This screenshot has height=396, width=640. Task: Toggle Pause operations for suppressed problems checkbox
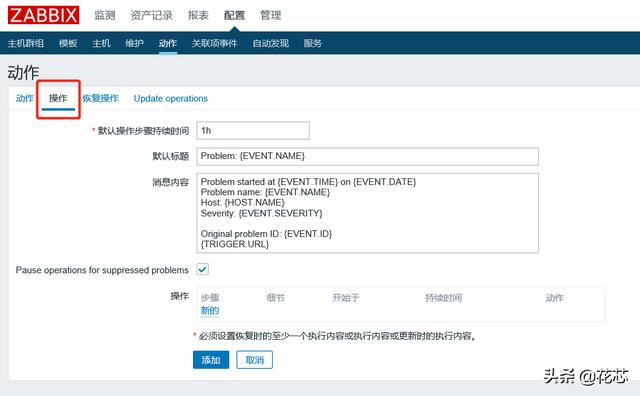202,269
